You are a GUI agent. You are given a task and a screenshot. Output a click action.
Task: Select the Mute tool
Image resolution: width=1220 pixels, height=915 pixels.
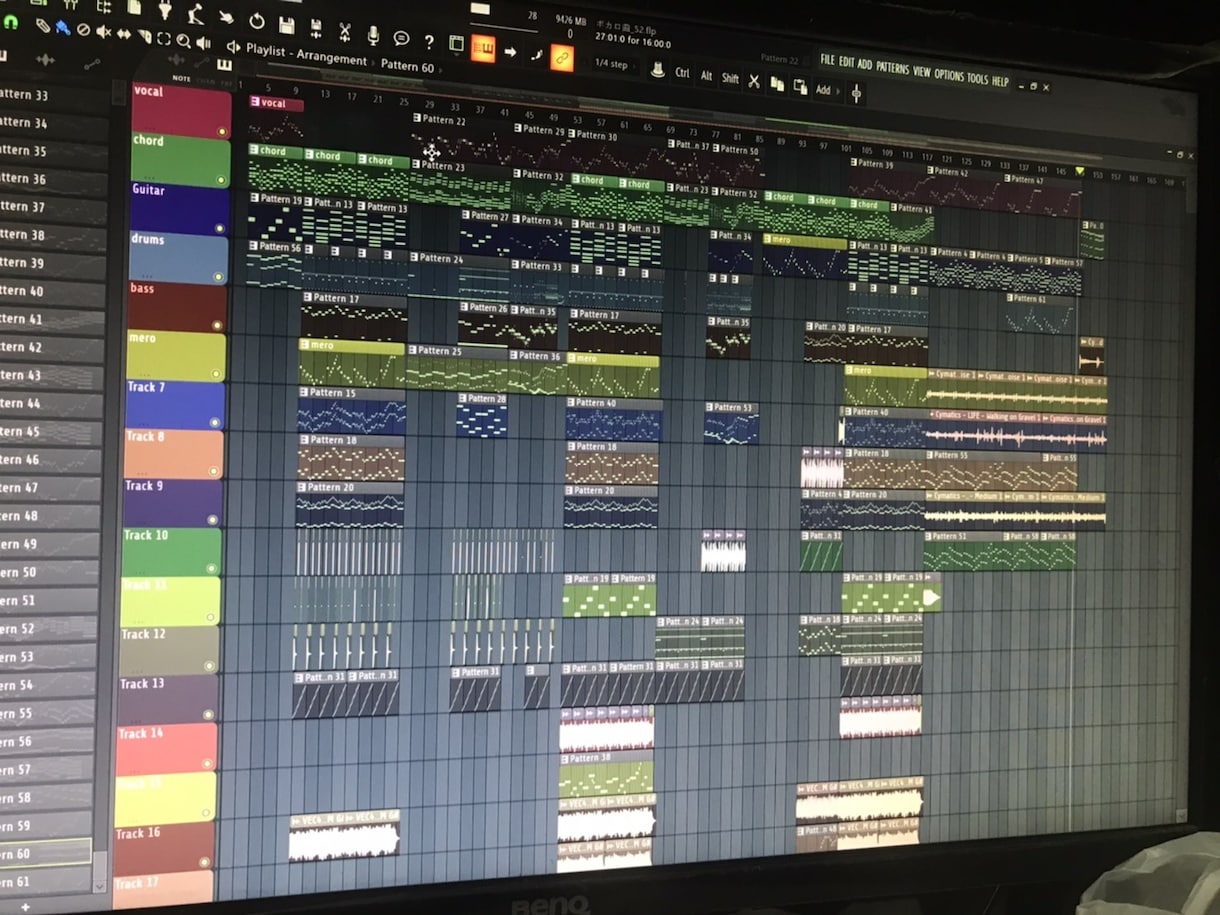click(103, 32)
